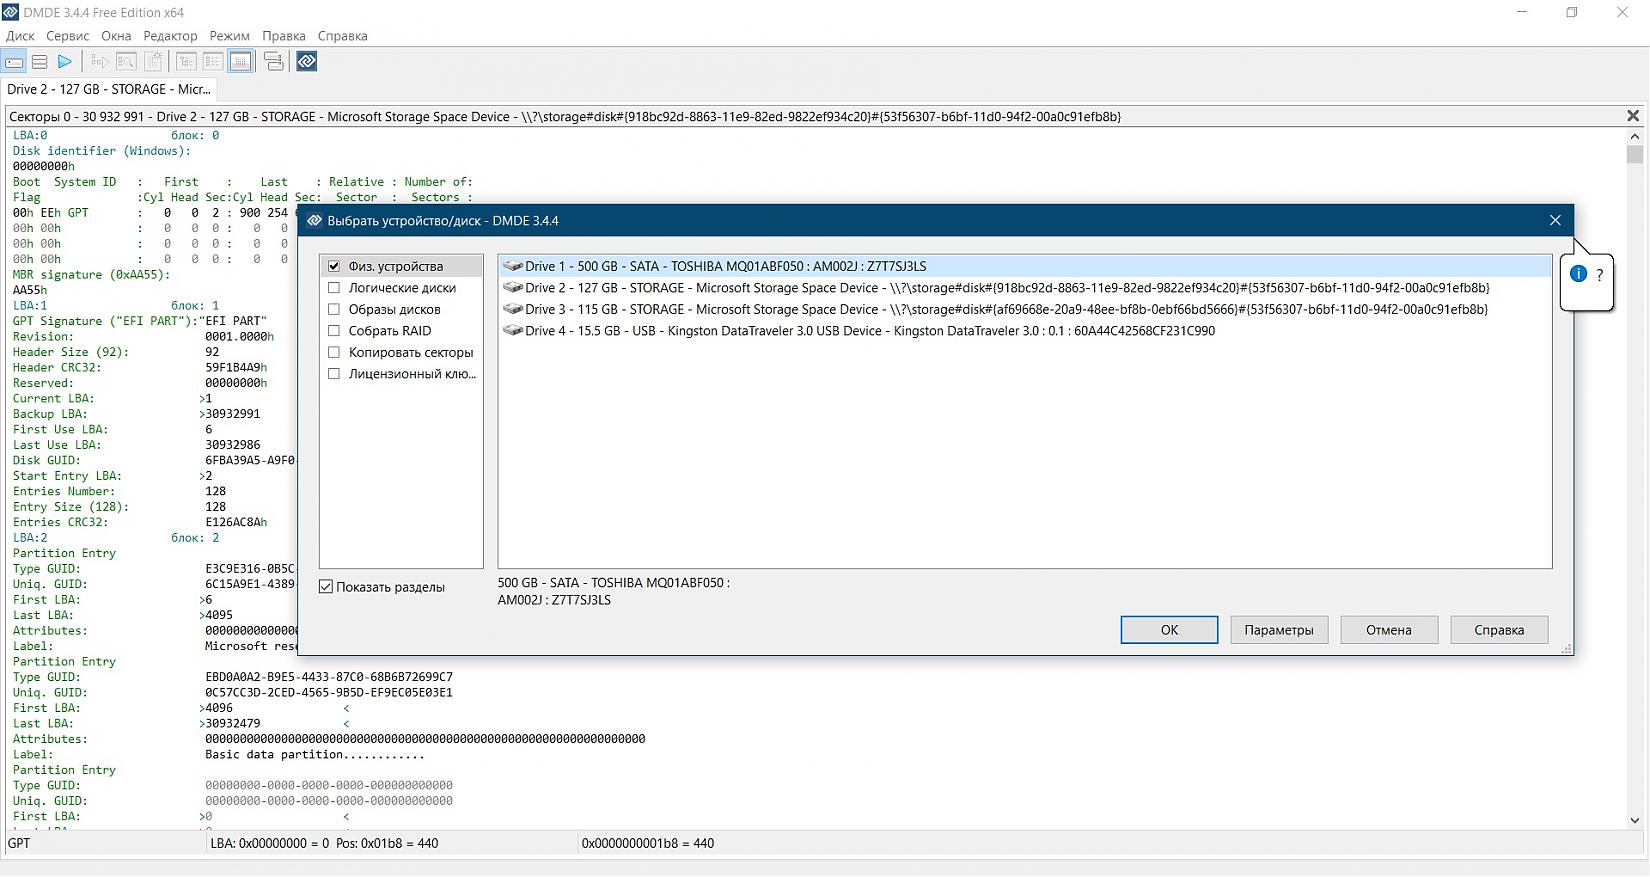Click the 0C57CC3D-2CED unique GUID value
Viewport: 1650px width, 877px height.
click(329, 693)
